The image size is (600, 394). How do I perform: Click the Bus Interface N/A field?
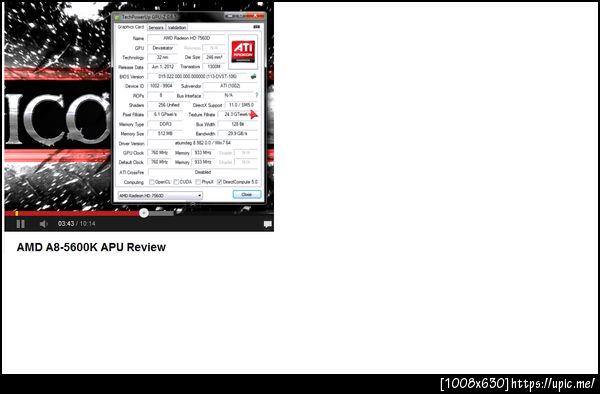[x=228, y=95]
